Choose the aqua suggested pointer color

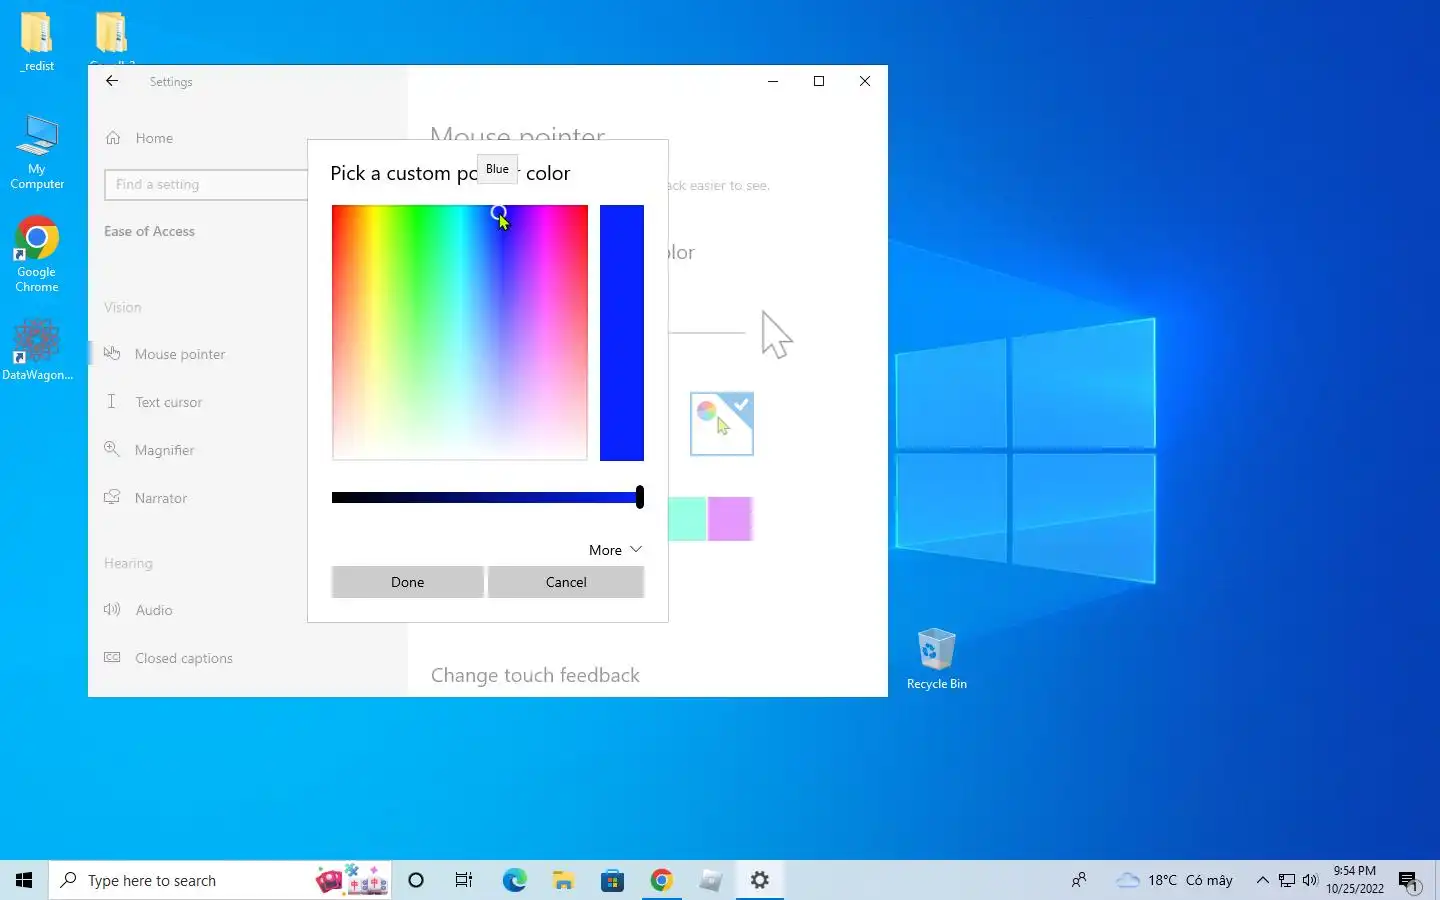point(687,519)
